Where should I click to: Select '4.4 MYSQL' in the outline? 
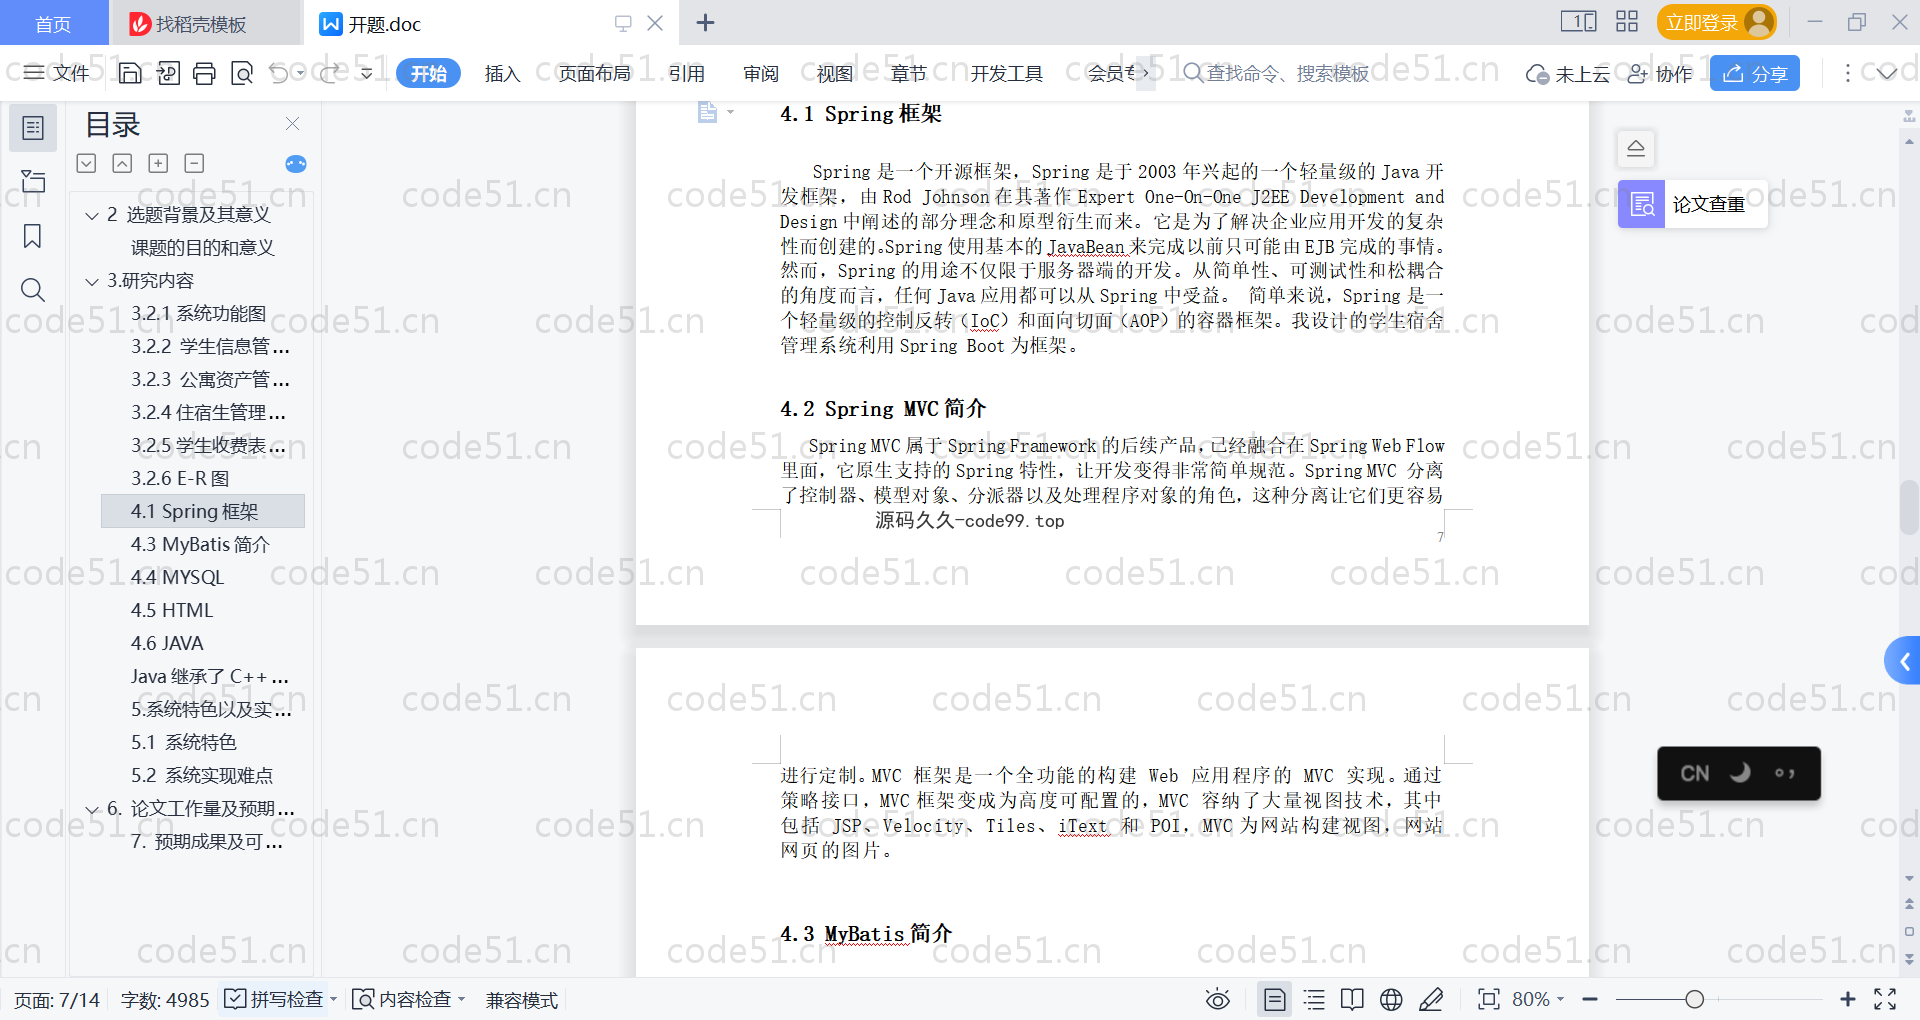click(x=178, y=578)
